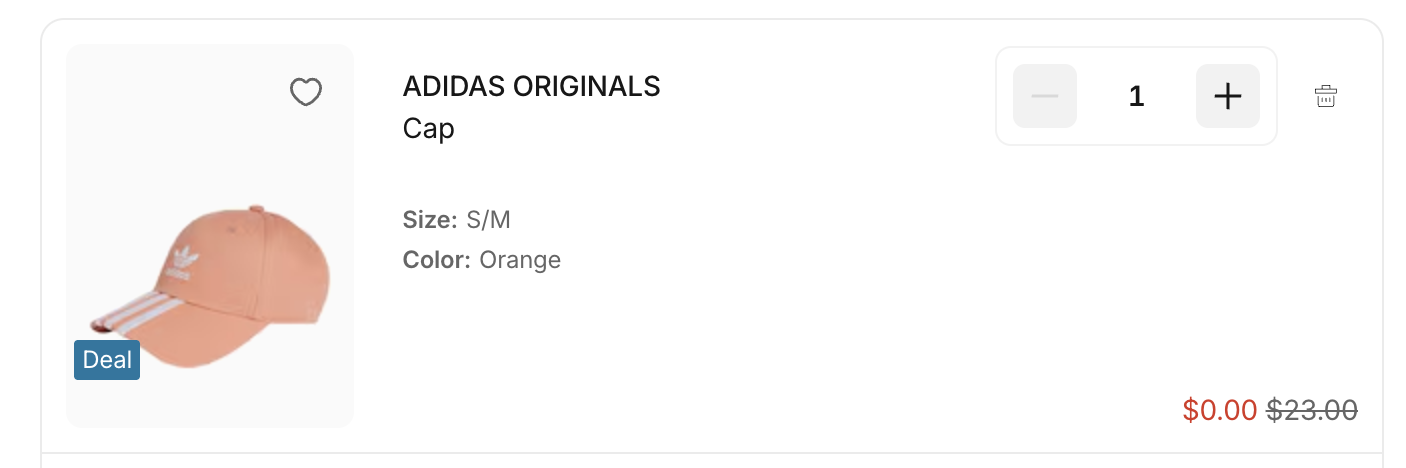The height and width of the screenshot is (468, 1406).
Task: Select the Orange color value
Action: (520, 260)
